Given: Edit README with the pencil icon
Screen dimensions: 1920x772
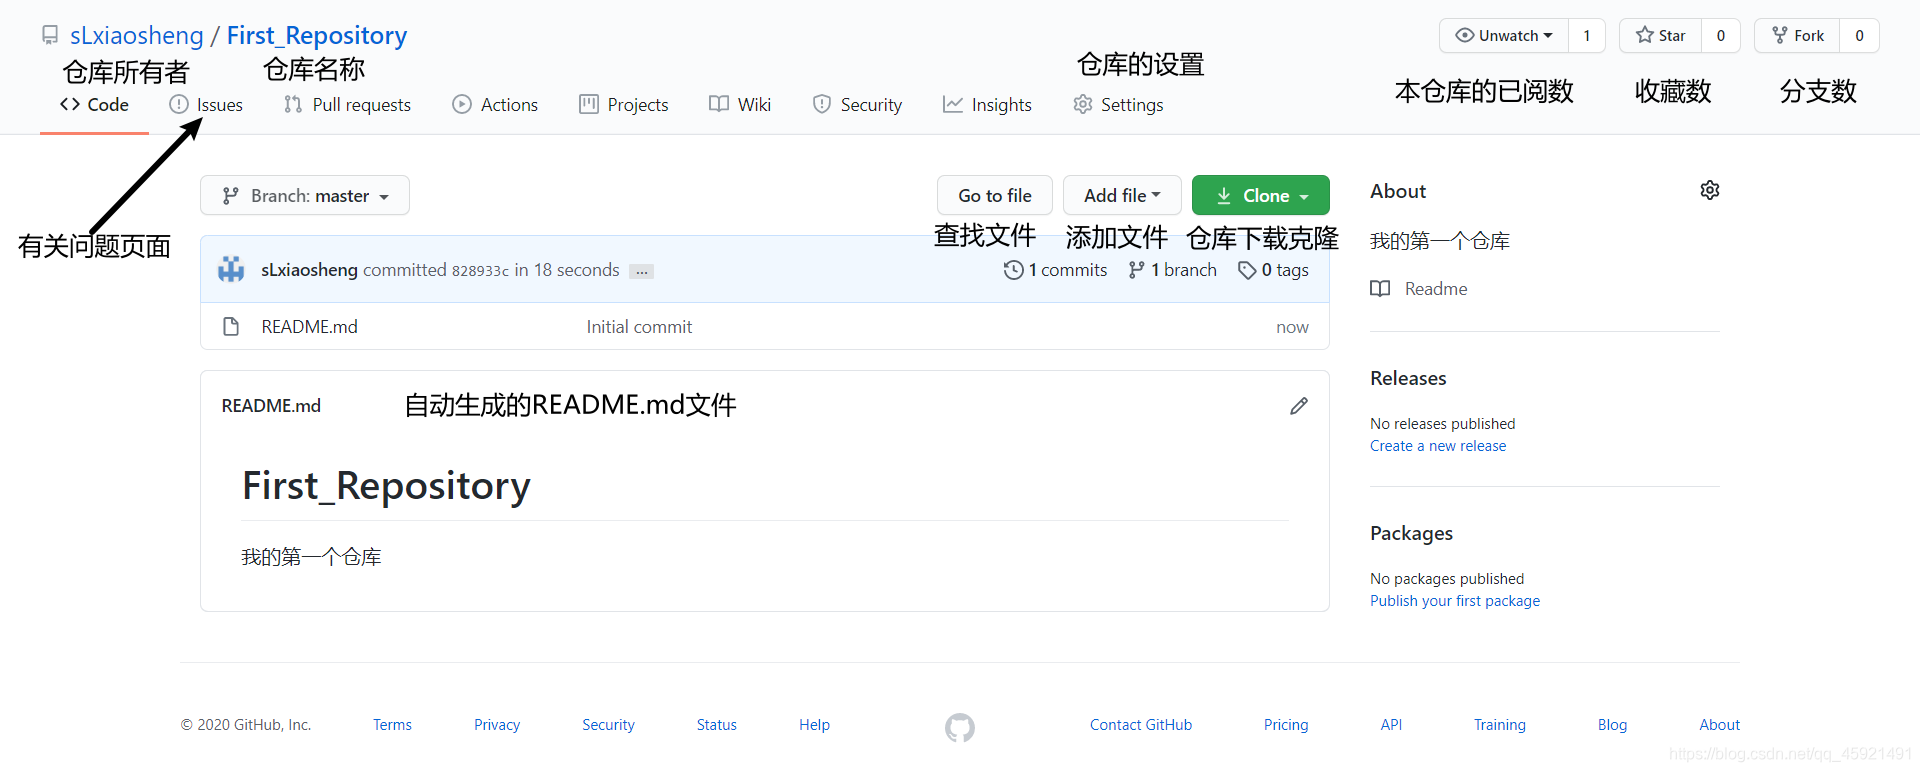Looking at the screenshot, I should click(1299, 406).
